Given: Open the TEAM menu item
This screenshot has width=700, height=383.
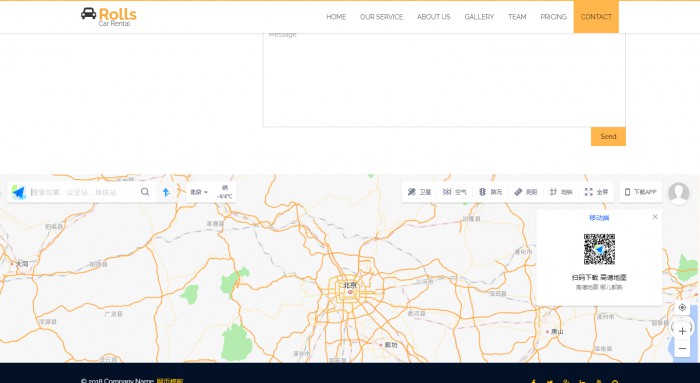Looking at the screenshot, I should [x=517, y=17].
